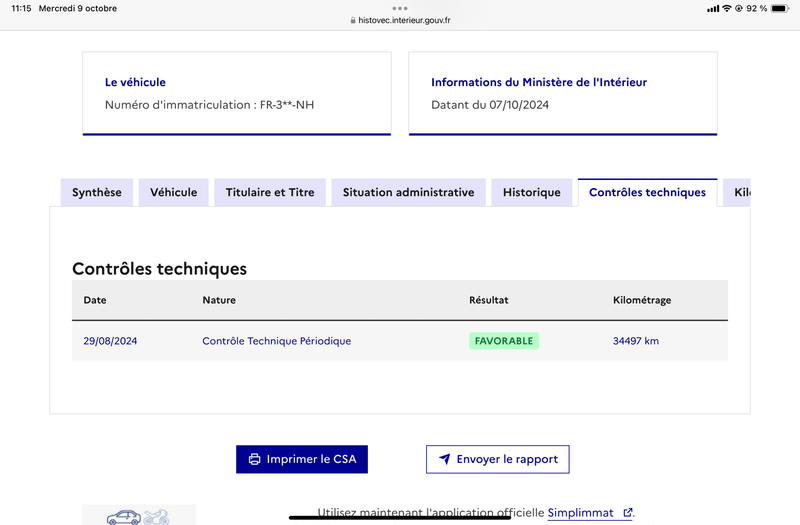Open the partially visible Kilométrage tab
The height and width of the screenshot is (525, 800).
tap(737, 192)
